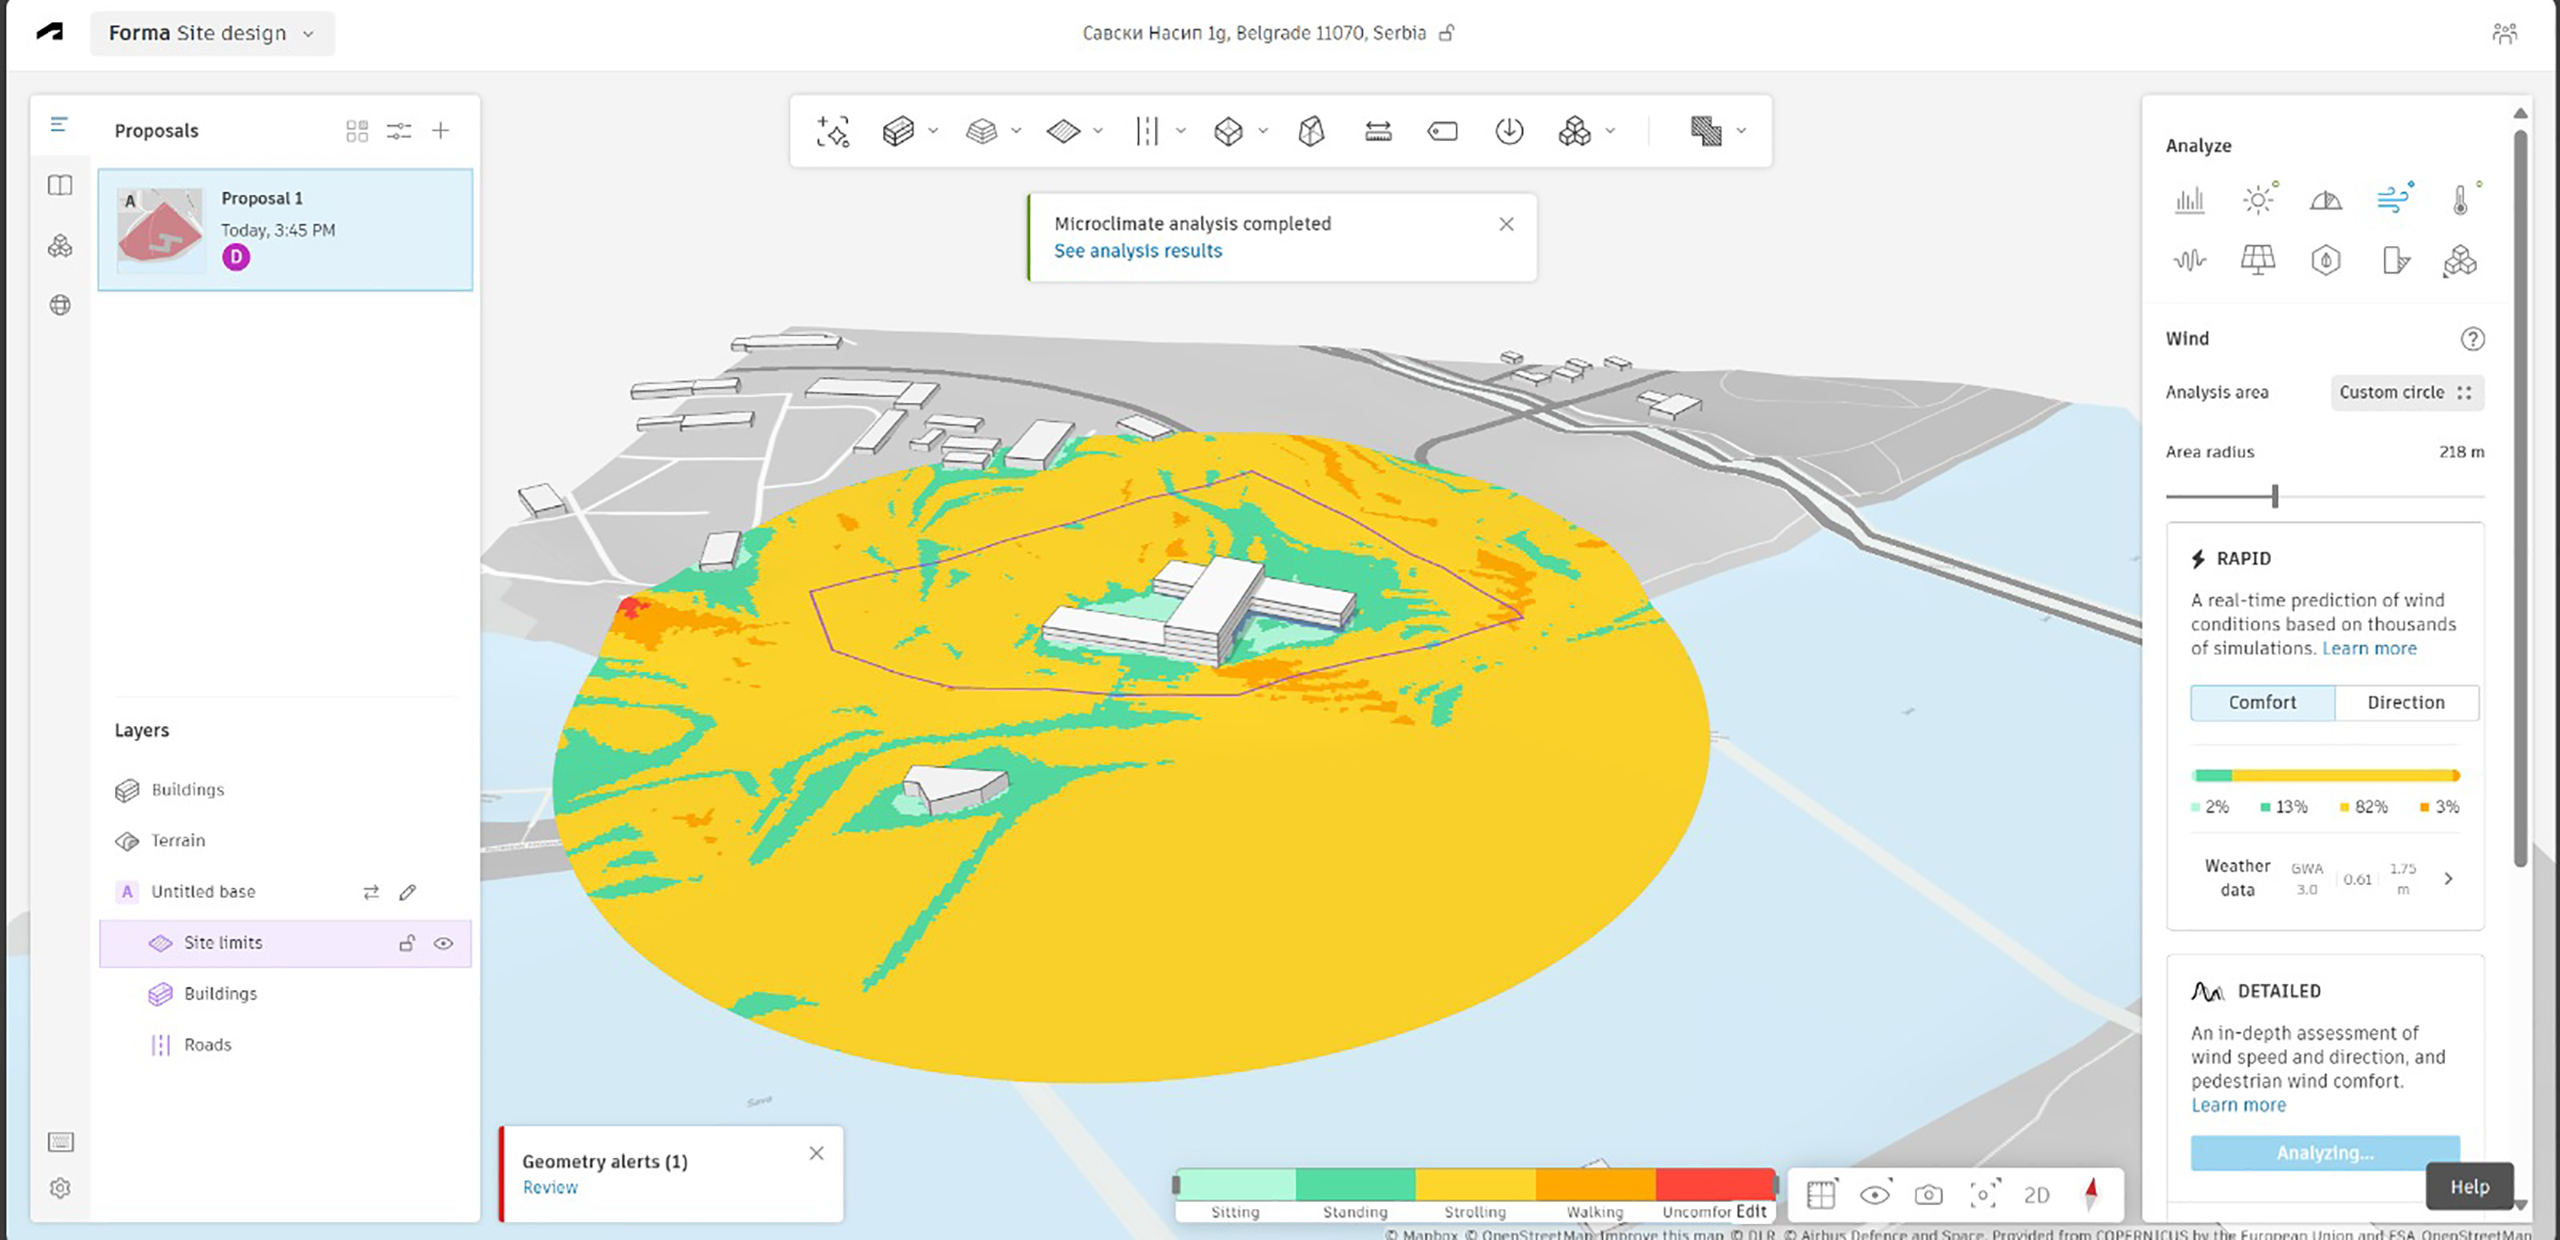Adjust the Area radius slider handle
This screenshot has width=2560, height=1240.
[x=2274, y=496]
